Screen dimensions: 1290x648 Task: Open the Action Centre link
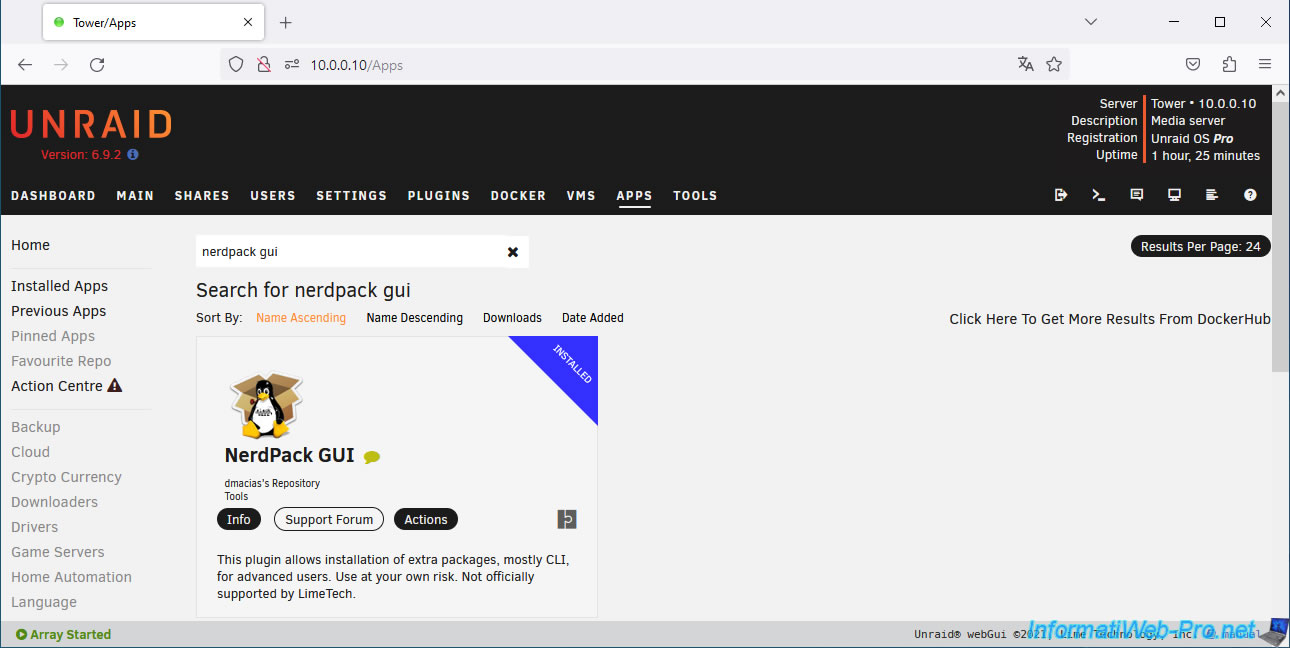[57, 386]
